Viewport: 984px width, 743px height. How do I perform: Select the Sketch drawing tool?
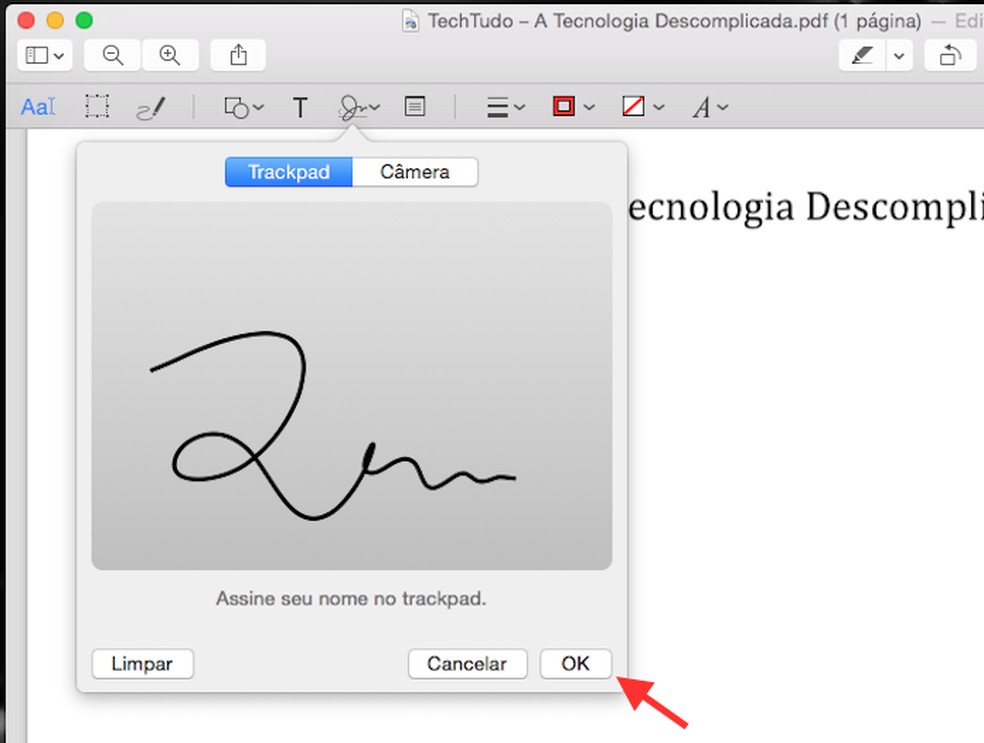coord(151,107)
